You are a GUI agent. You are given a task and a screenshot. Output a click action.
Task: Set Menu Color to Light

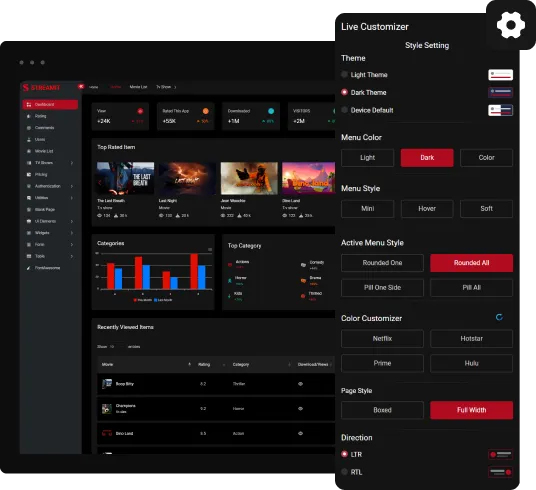pos(367,158)
